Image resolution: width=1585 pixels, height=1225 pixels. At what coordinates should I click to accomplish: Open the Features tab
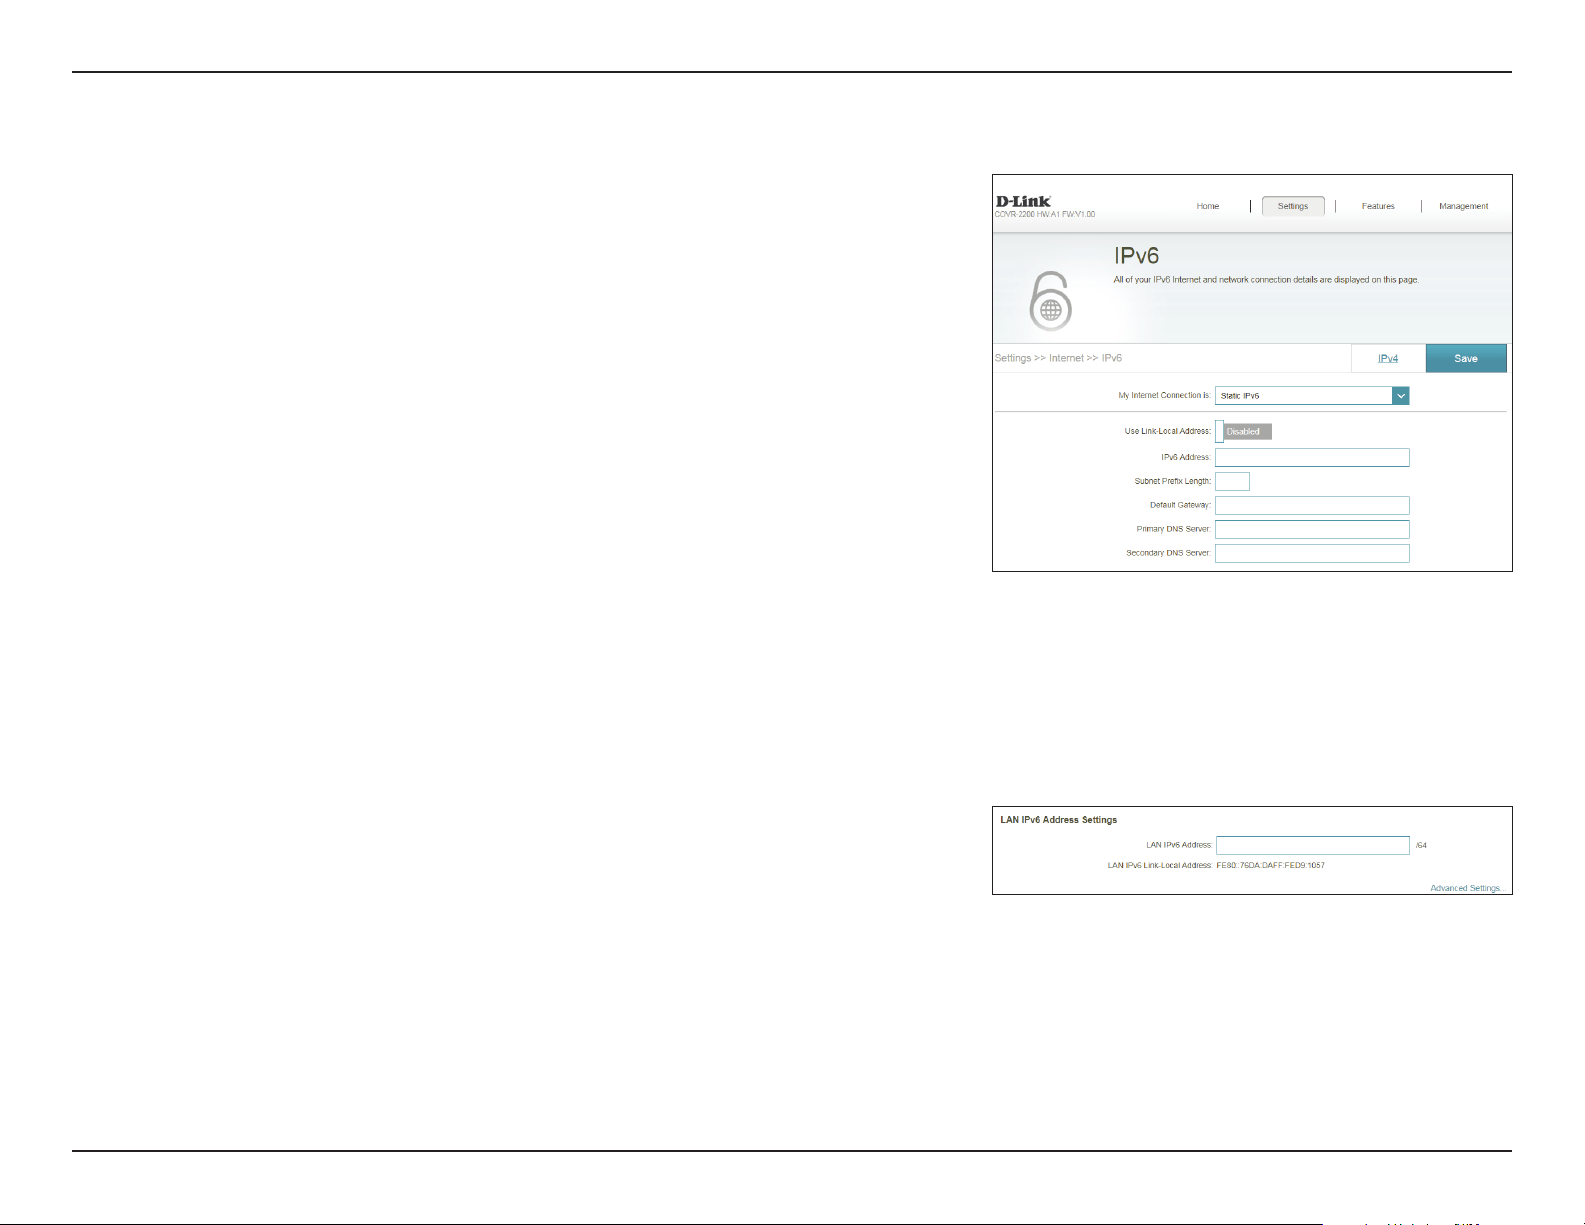(x=1378, y=206)
